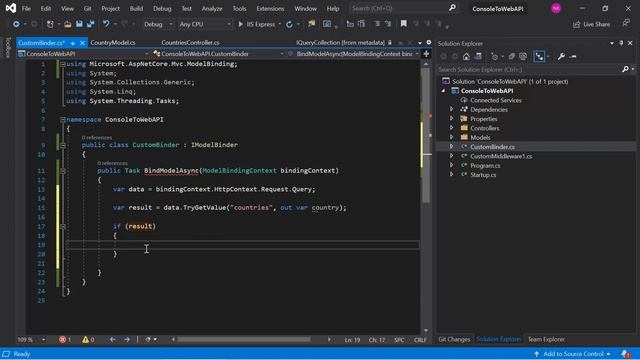This screenshot has height=360, width=640.
Task: Click Collapse All in Solution Explorer
Action: (x=512, y=56)
